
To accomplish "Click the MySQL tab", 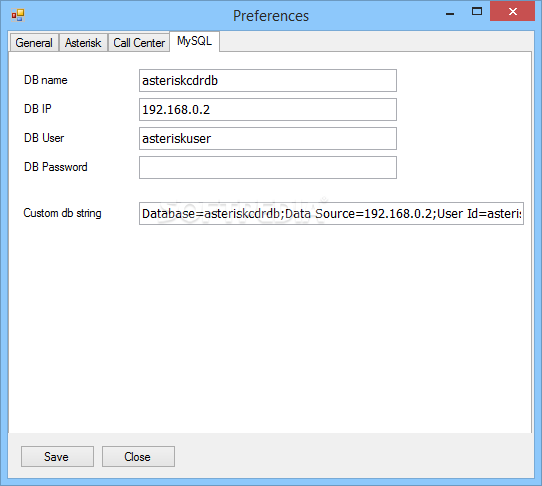I will point(194,41).
